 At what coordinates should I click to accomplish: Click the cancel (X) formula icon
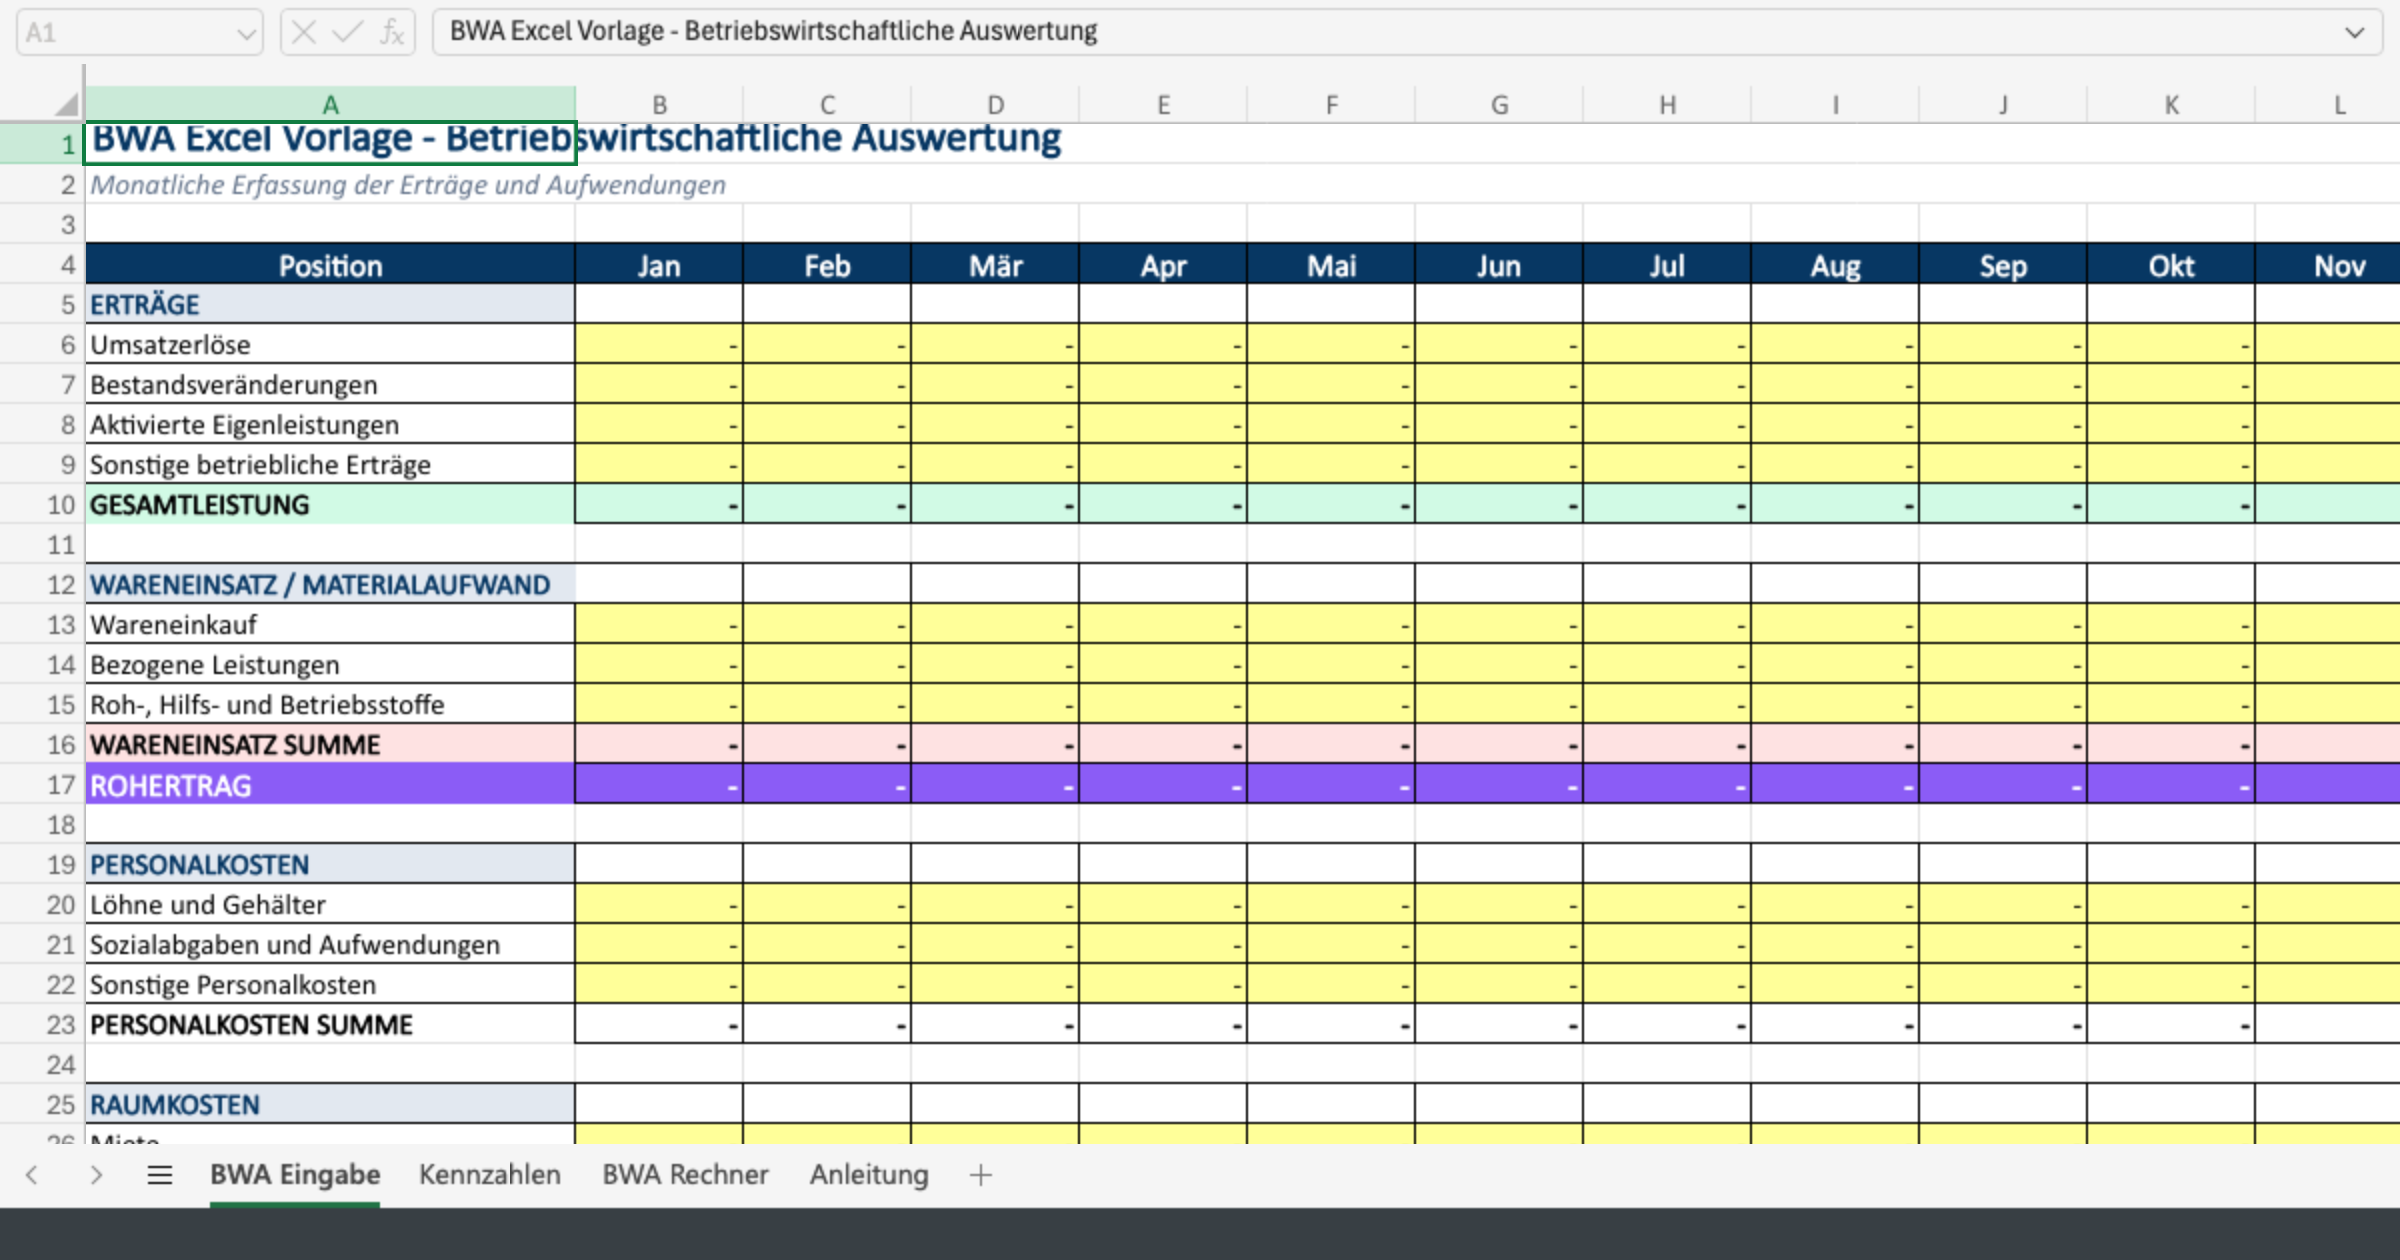point(304,33)
